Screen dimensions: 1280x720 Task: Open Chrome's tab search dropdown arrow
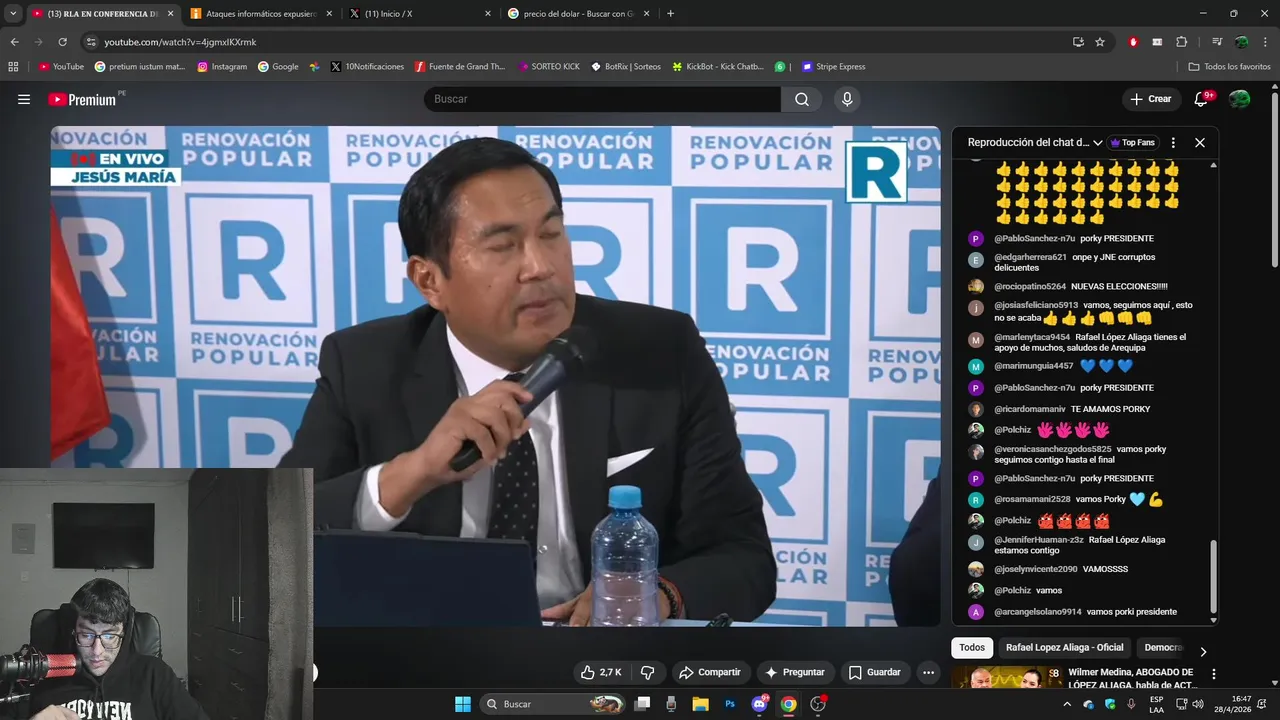(13, 13)
